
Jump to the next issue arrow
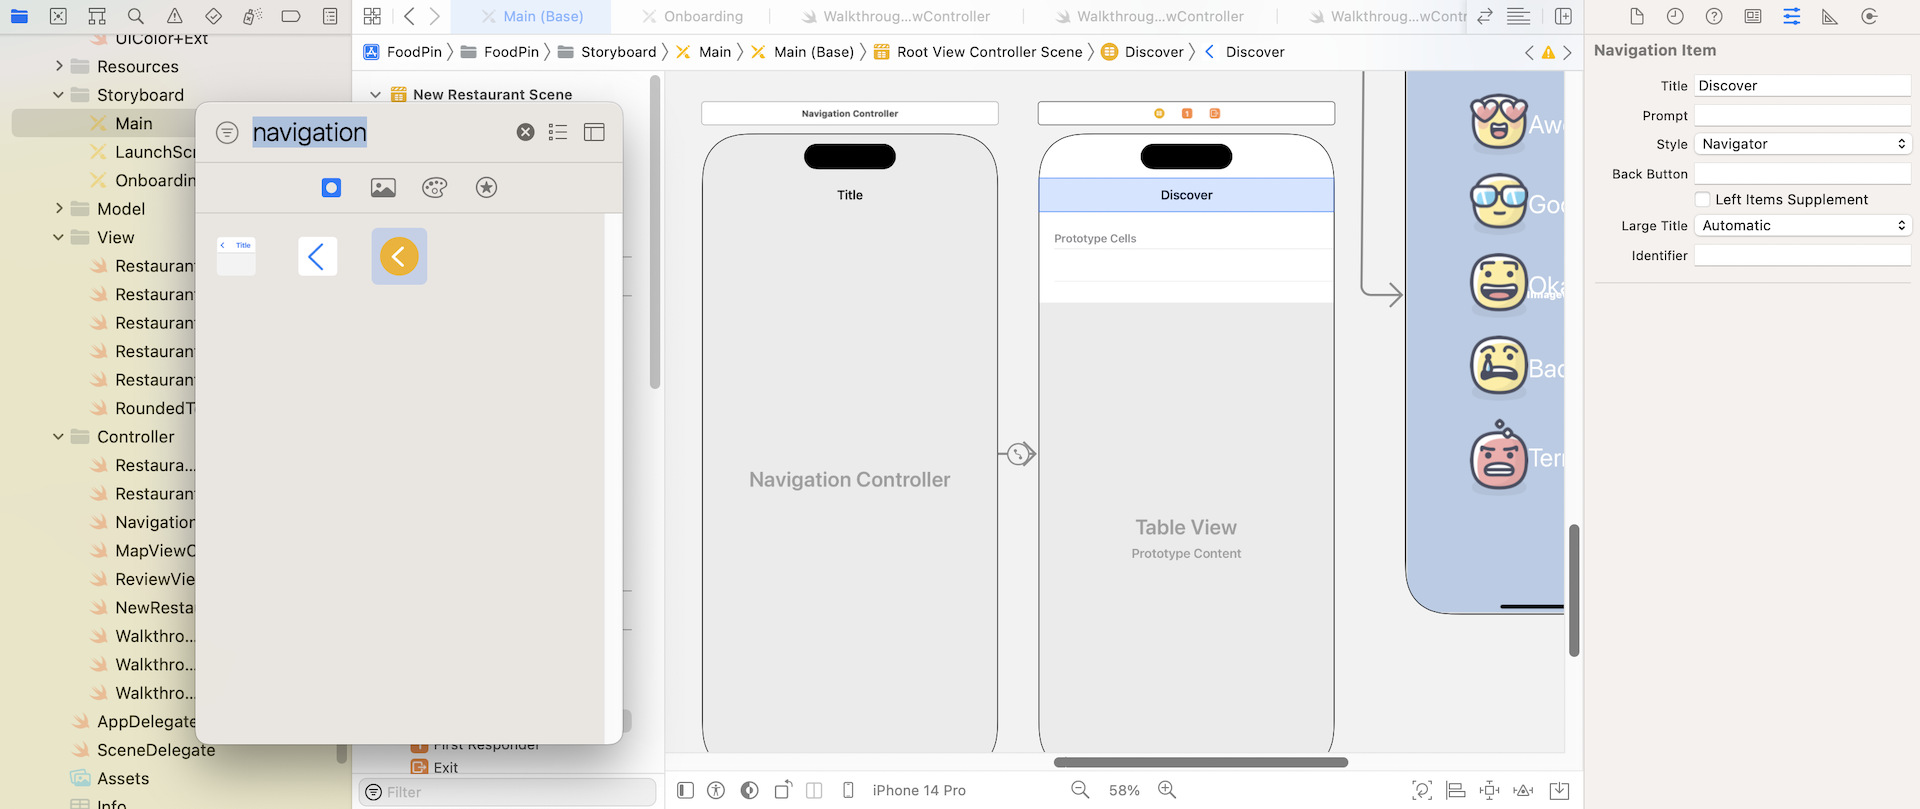point(1567,52)
